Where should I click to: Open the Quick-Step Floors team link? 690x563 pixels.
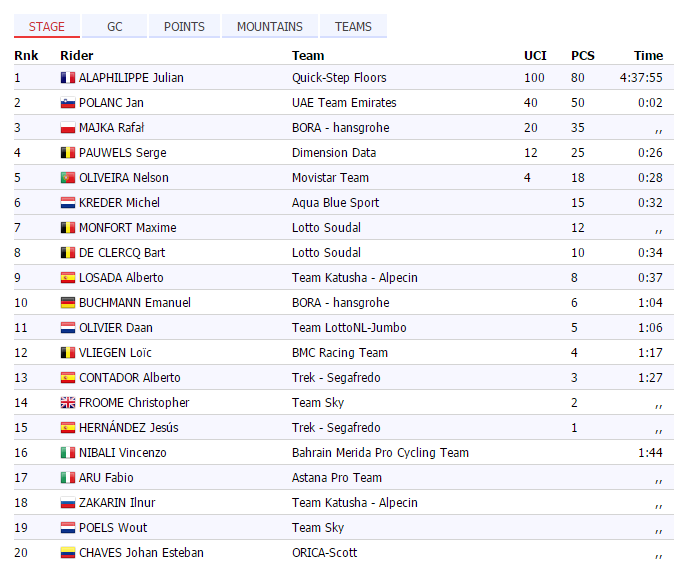tap(339, 78)
